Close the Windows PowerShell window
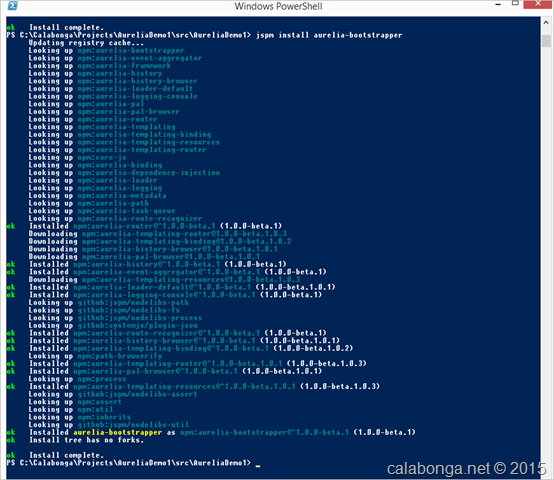554x480 pixels. (538, 4)
